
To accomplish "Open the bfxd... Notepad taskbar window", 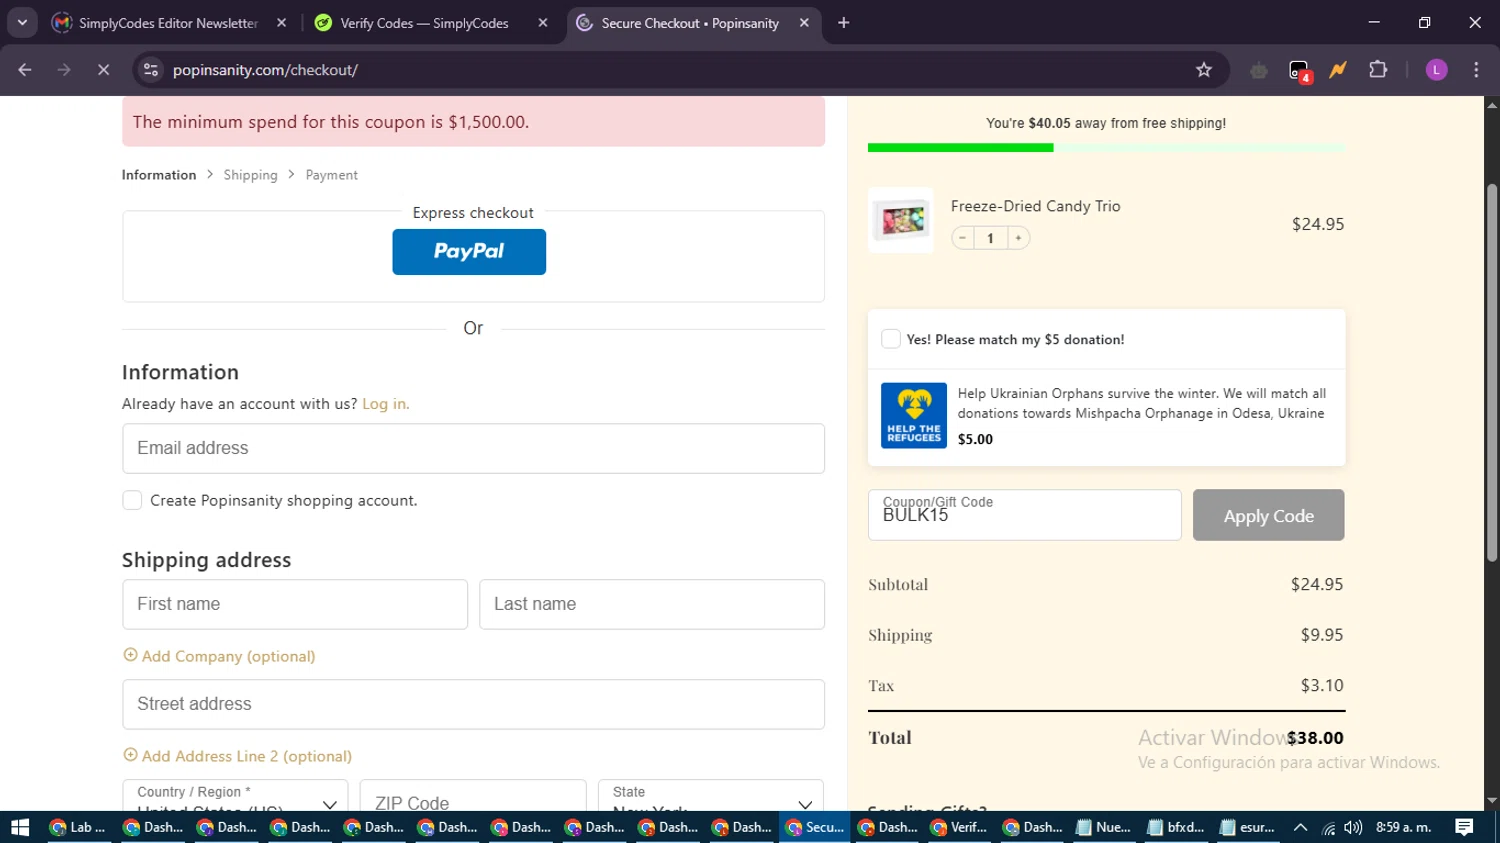I will click(x=1176, y=827).
